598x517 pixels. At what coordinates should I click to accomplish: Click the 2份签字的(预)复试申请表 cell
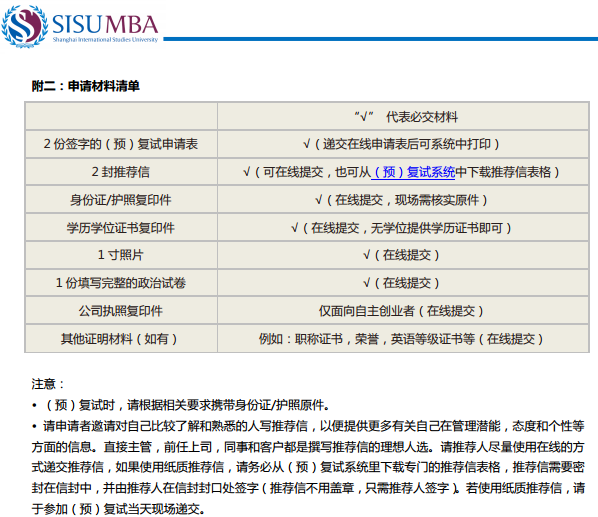121,144
